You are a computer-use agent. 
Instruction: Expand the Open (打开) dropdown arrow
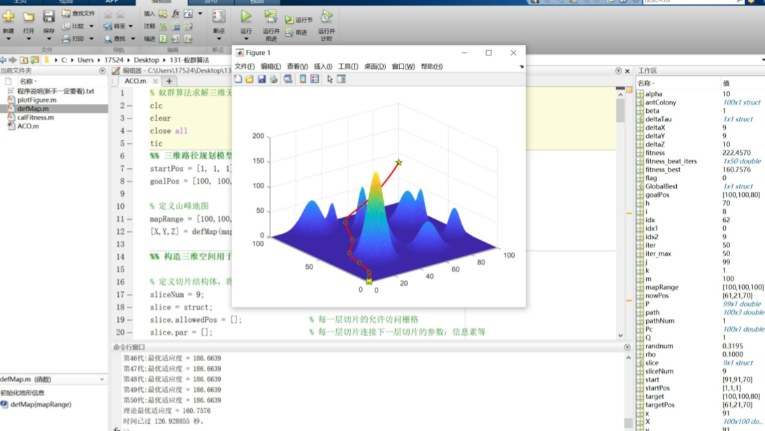tap(29, 40)
